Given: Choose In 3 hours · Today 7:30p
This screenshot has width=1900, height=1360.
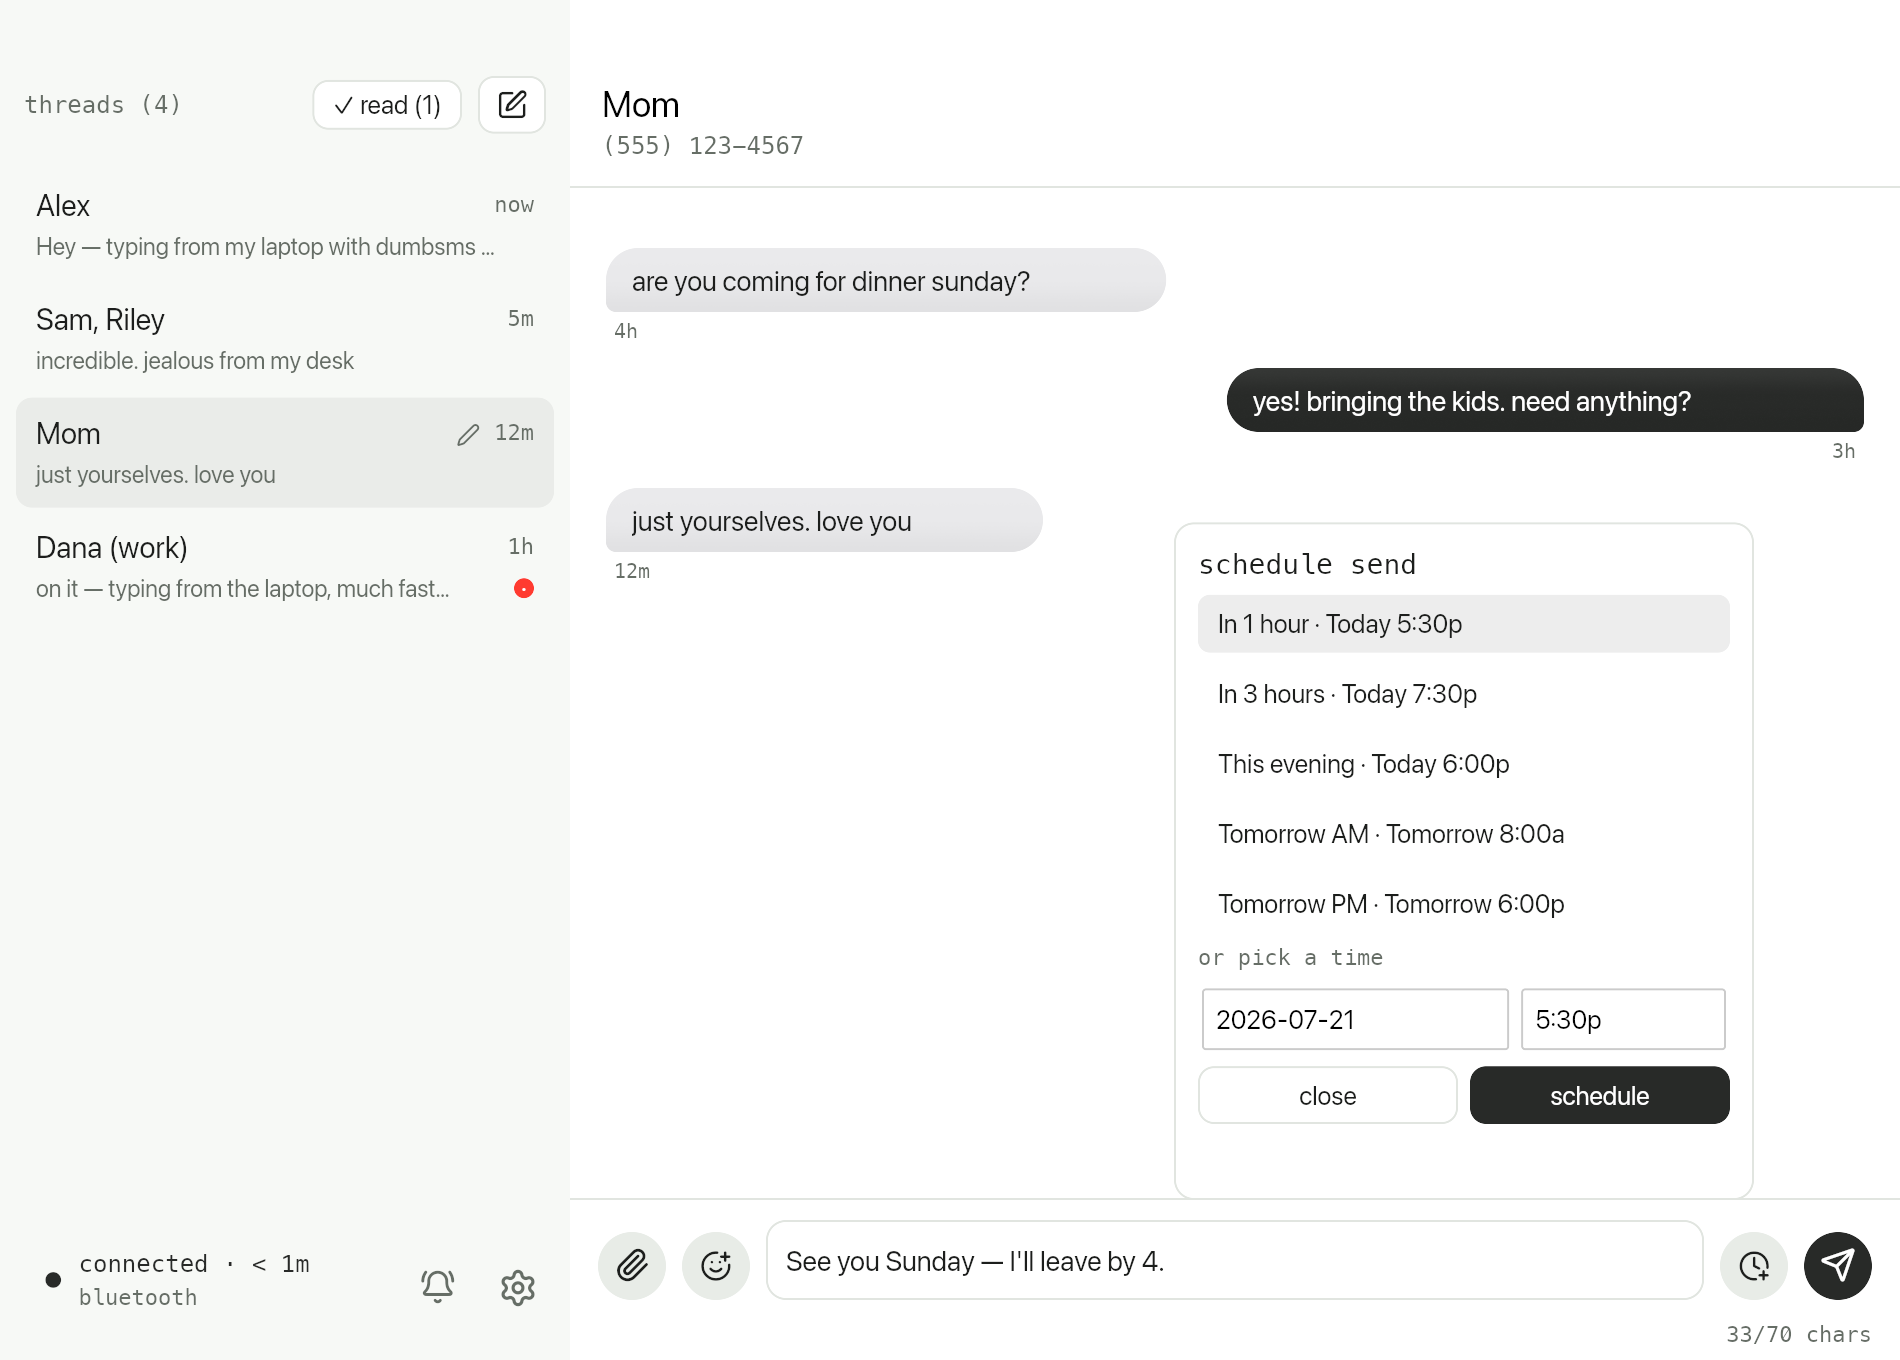Looking at the screenshot, I should click(1463, 694).
